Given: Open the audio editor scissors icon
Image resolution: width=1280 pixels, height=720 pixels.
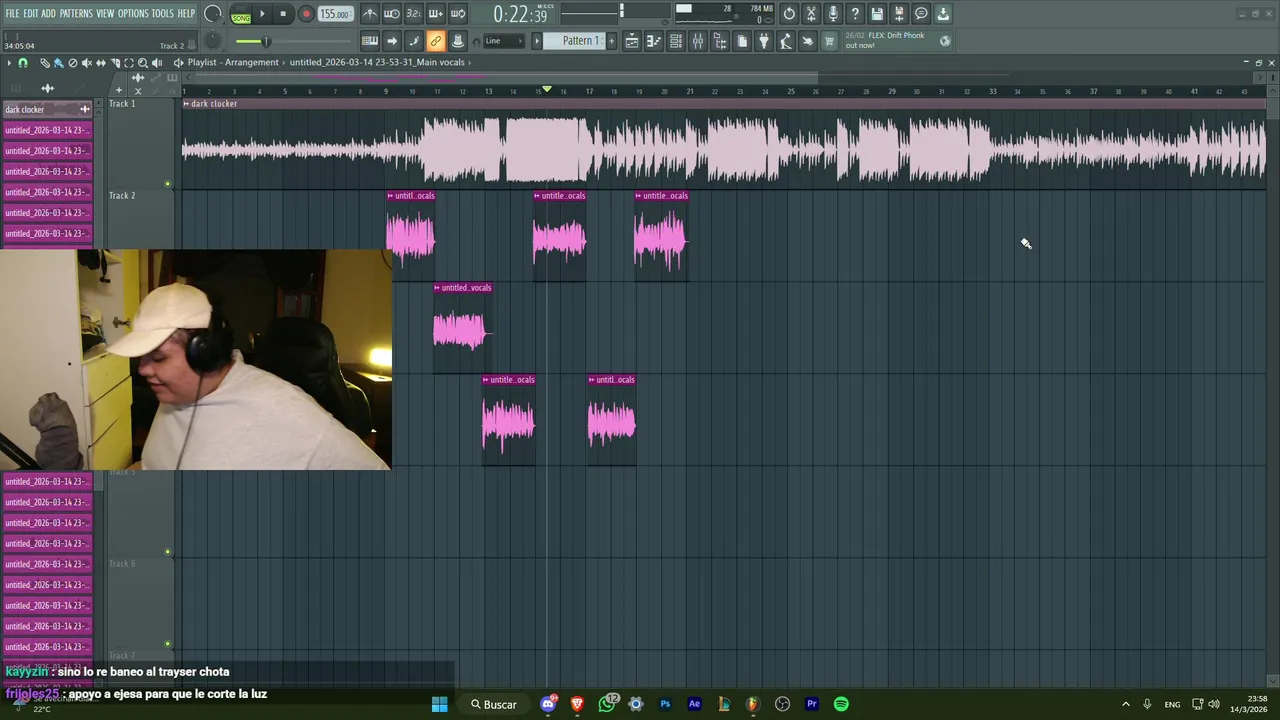Looking at the screenshot, I should click(811, 14).
